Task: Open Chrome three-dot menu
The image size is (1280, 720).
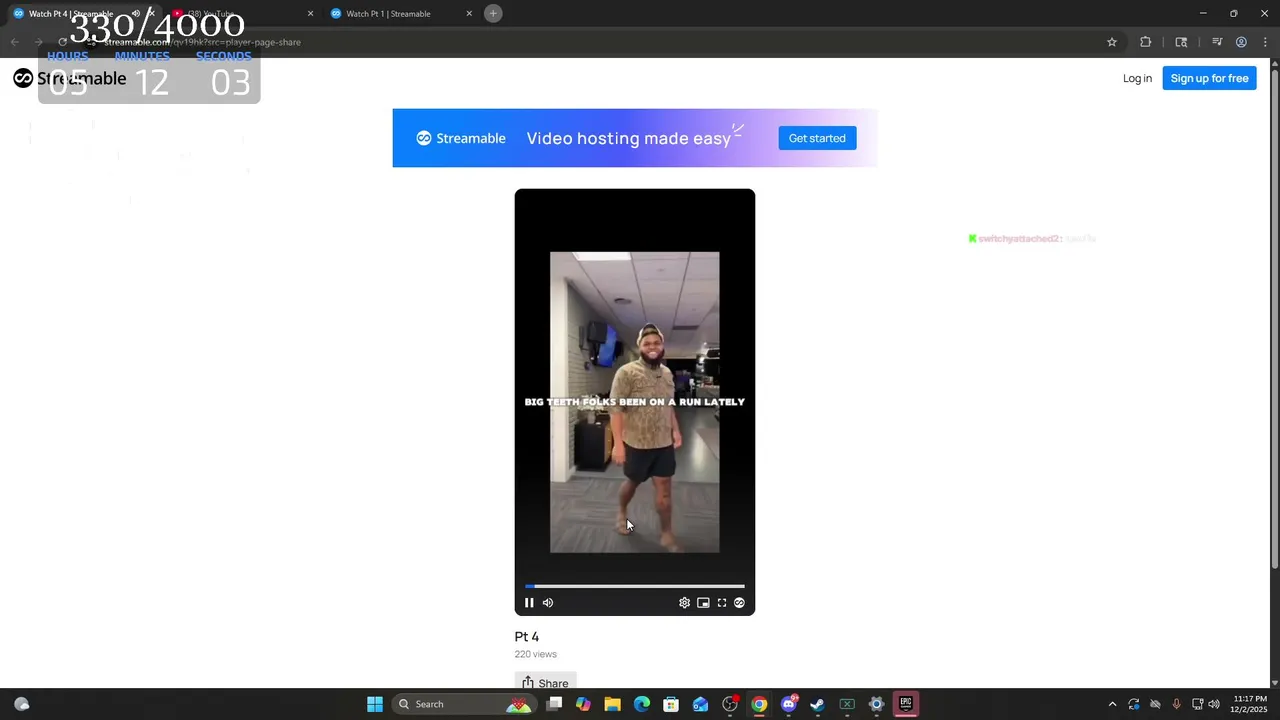Action: click(1264, 42)
